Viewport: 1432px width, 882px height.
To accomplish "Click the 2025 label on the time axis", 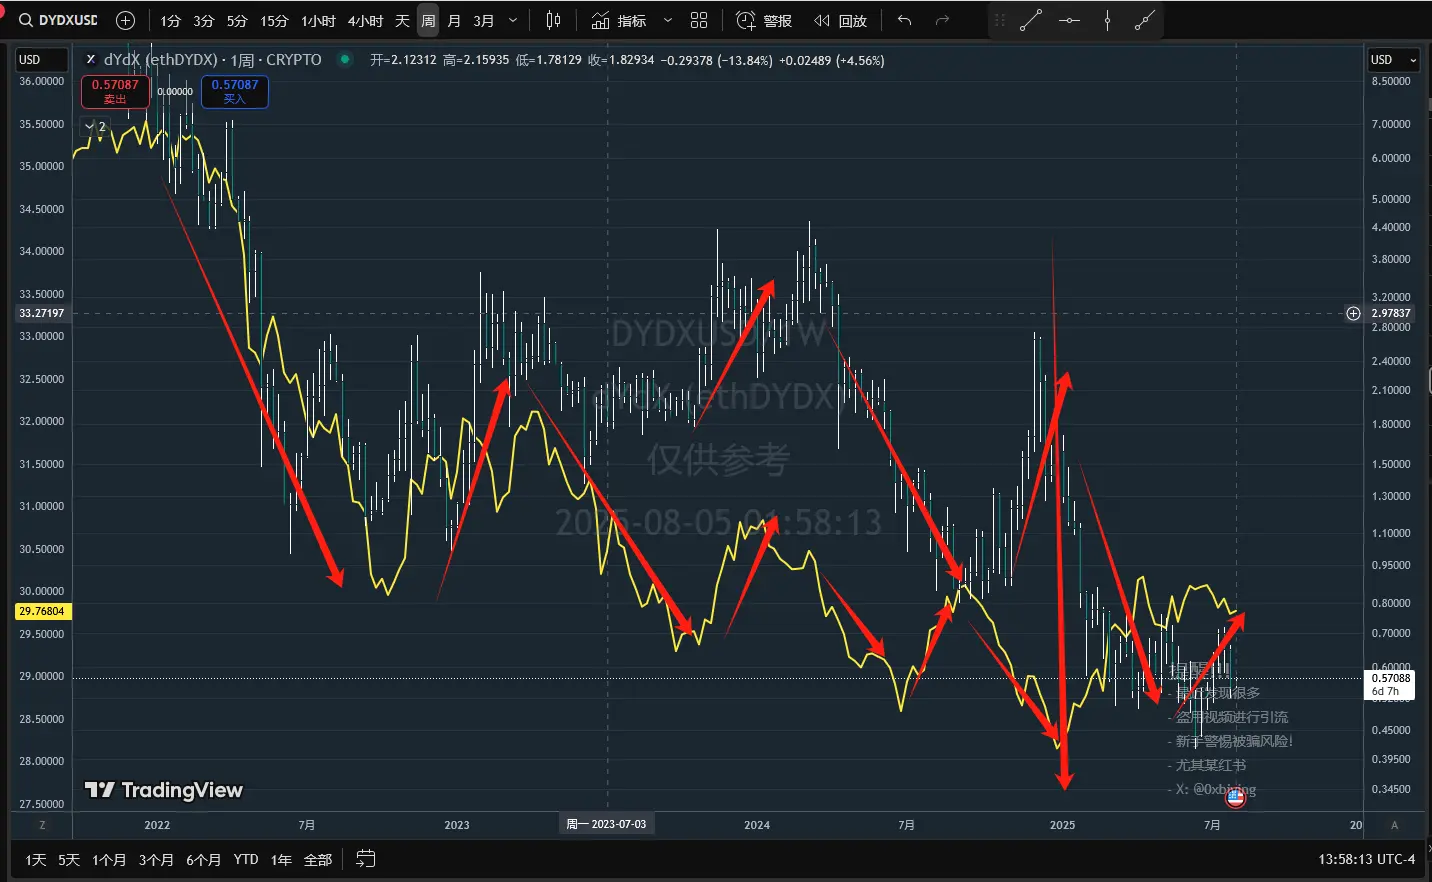I will coord(1062,825).
